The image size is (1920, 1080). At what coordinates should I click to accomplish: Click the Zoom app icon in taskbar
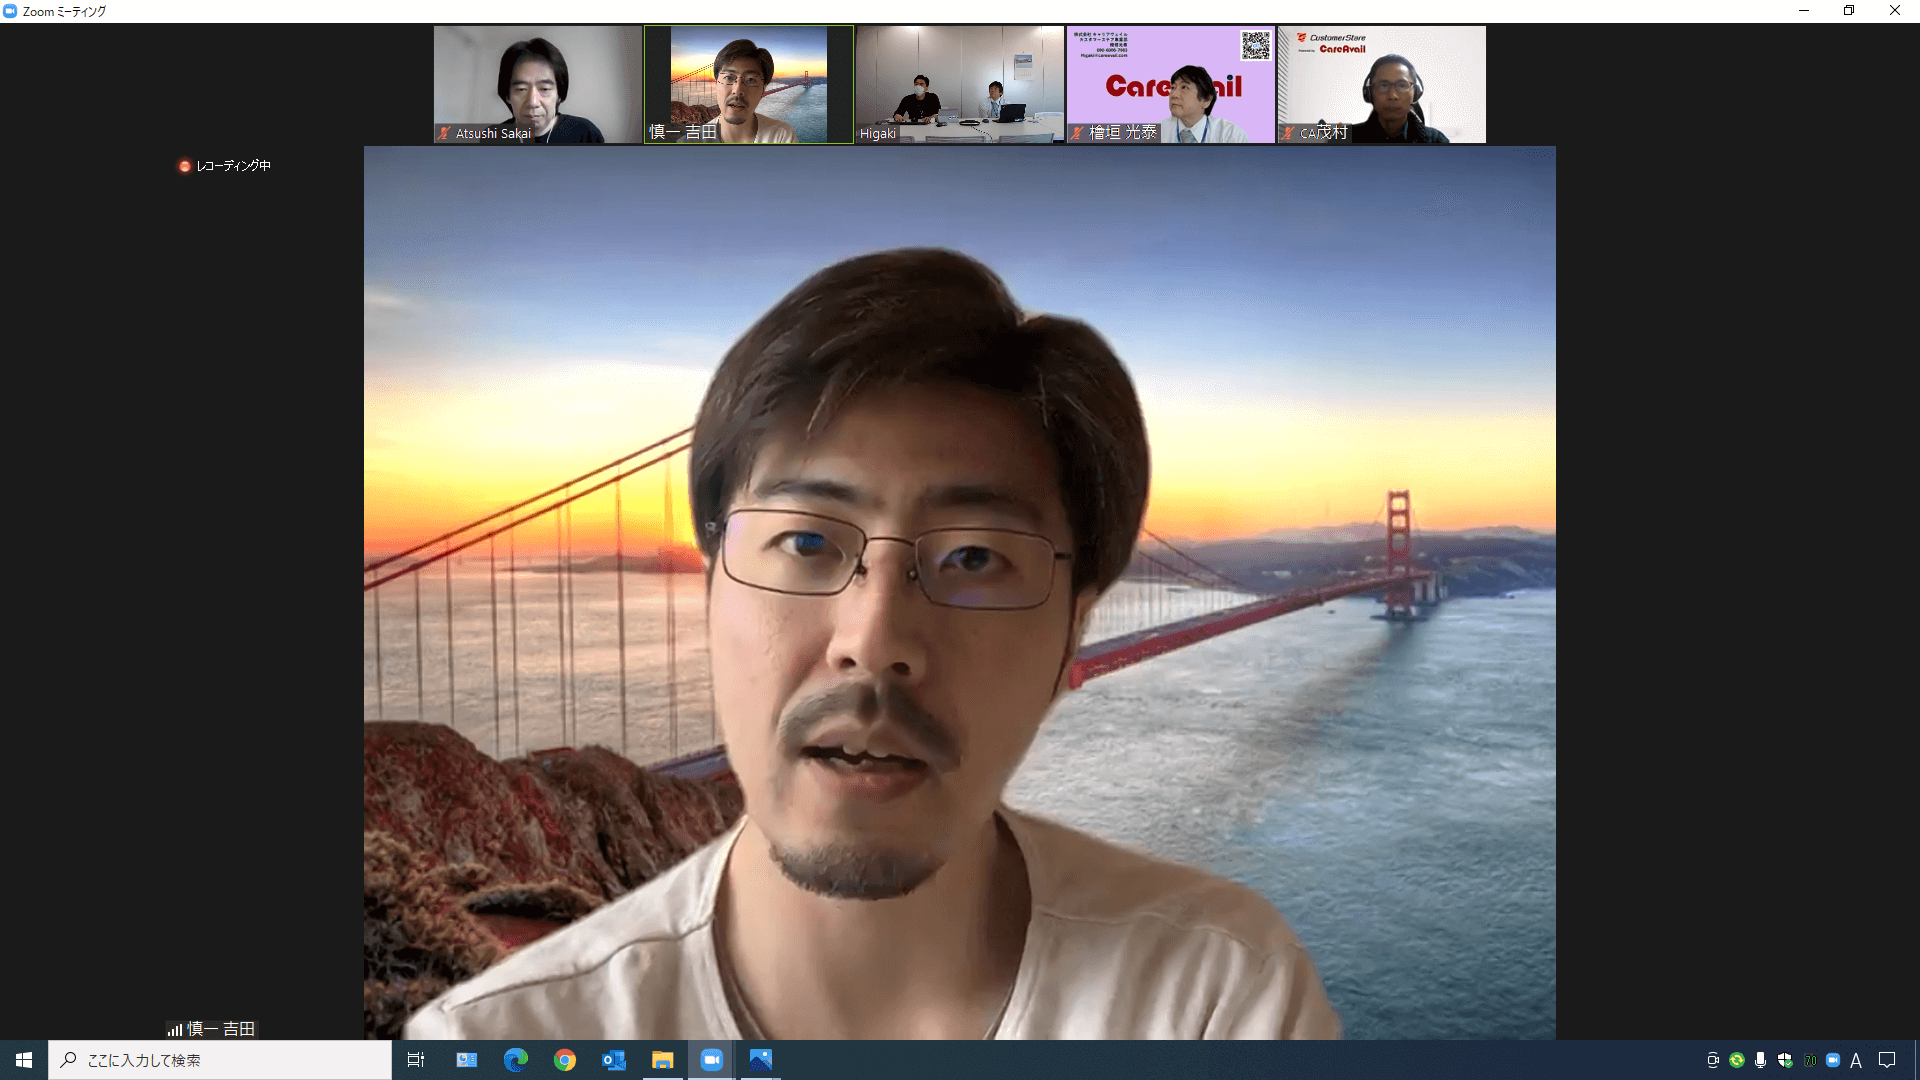[x=712, y=1060]
